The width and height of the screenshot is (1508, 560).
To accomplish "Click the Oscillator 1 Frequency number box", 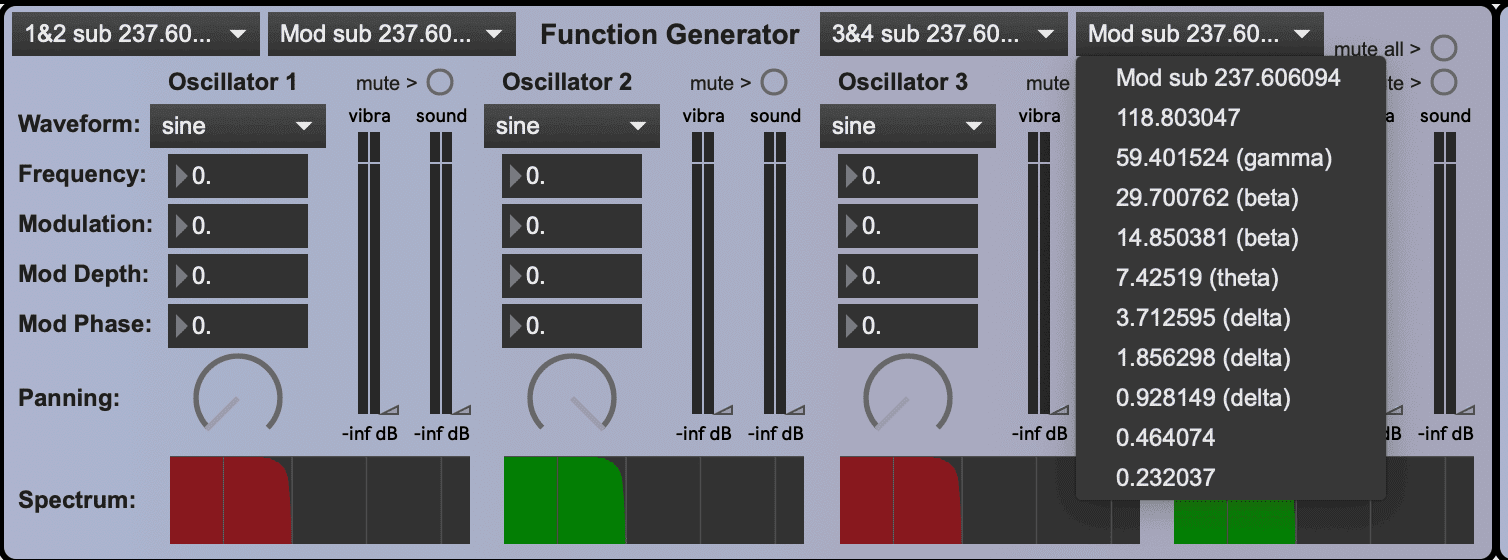I will [x=238, y=176].
